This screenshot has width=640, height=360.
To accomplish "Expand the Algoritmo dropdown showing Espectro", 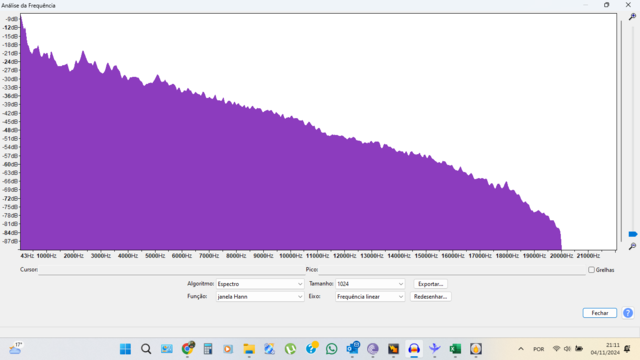I will (260, 284).
